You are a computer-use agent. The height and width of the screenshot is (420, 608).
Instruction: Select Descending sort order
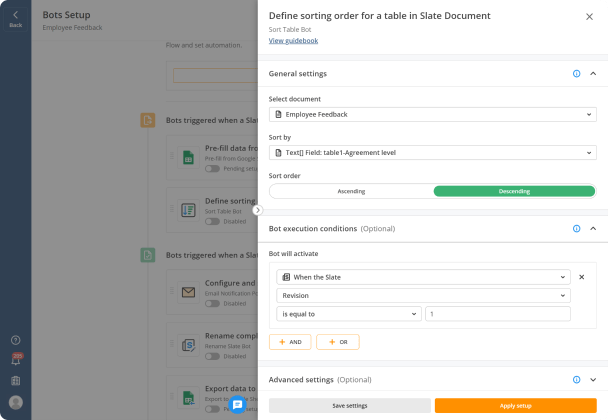[x=514, y=191]
